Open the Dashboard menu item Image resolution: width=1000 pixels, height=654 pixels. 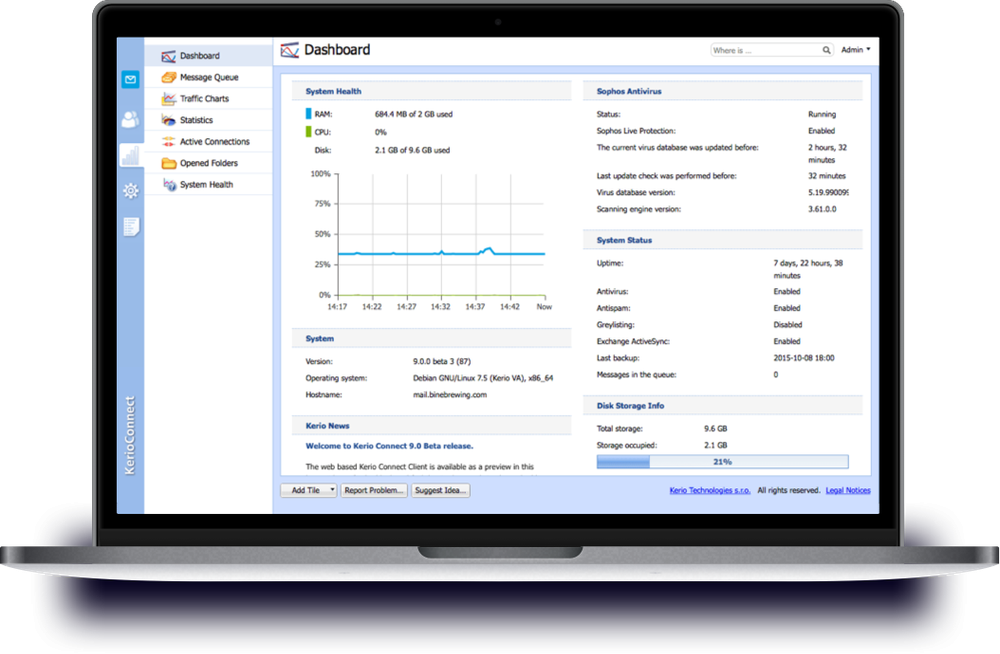click(x=209, y=56)
